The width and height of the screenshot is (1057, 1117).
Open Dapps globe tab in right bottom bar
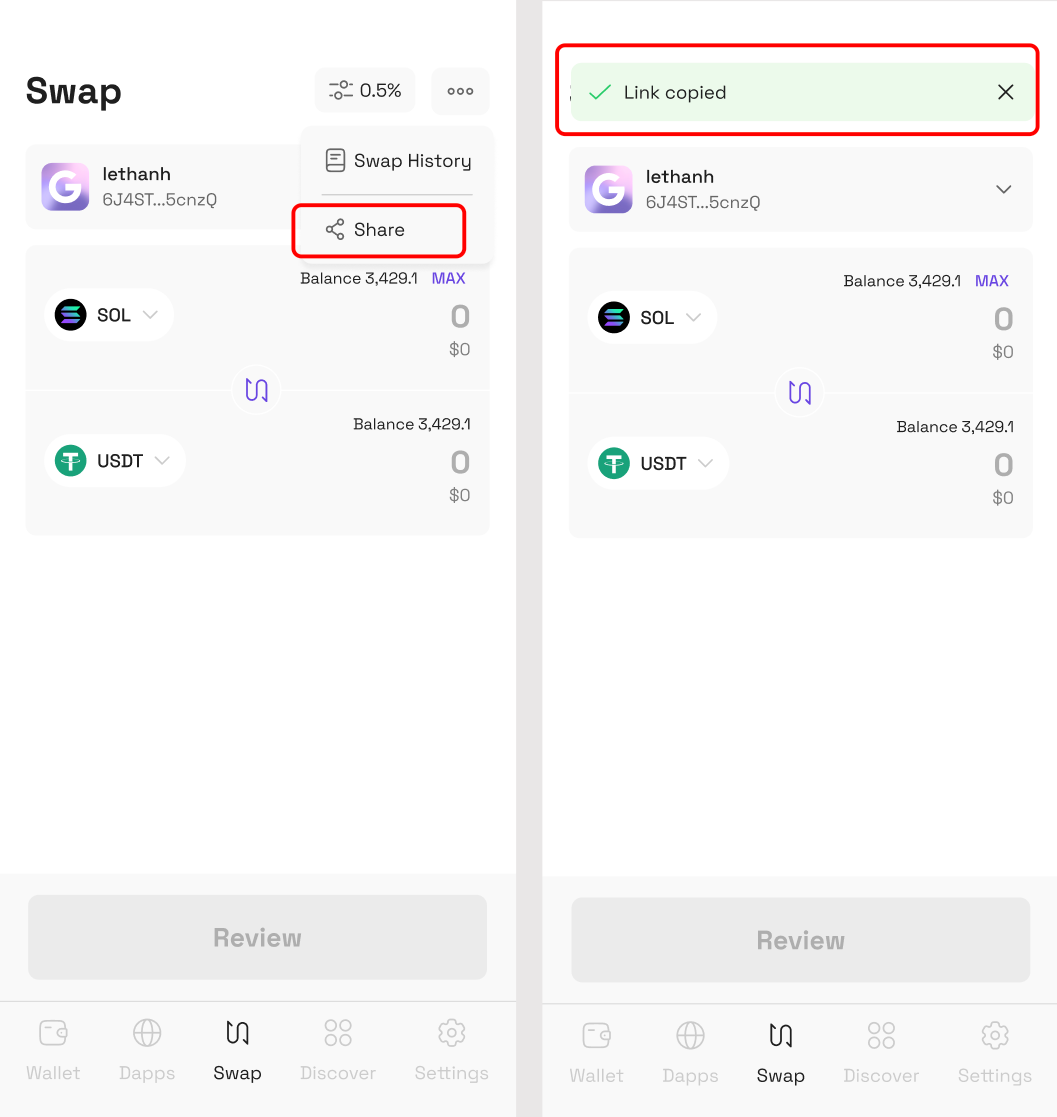pos(690,1053)
